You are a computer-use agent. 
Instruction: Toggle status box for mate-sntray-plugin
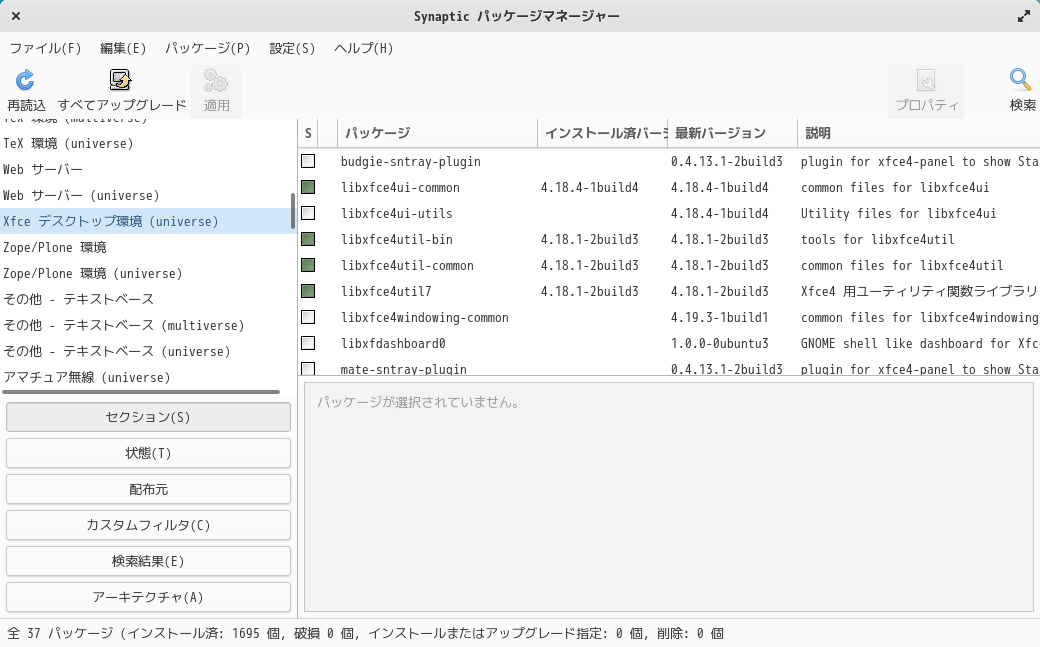(308, 368)
